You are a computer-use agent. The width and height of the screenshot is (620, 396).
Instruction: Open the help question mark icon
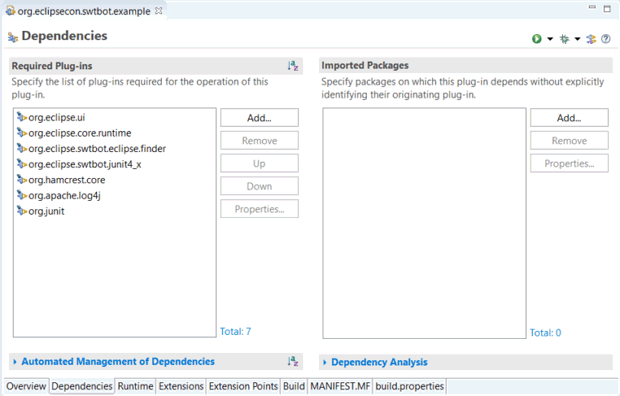click(x=606, y=39)
